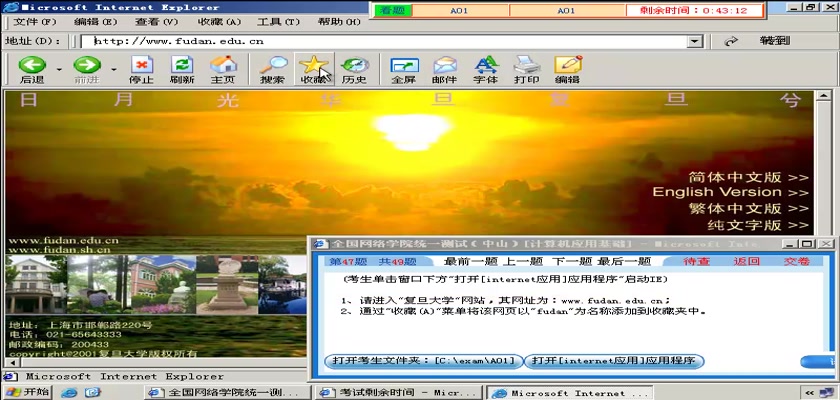Open the 前进 history dropdown arrow
Screen dimensions: 840x400
(114, 70)
